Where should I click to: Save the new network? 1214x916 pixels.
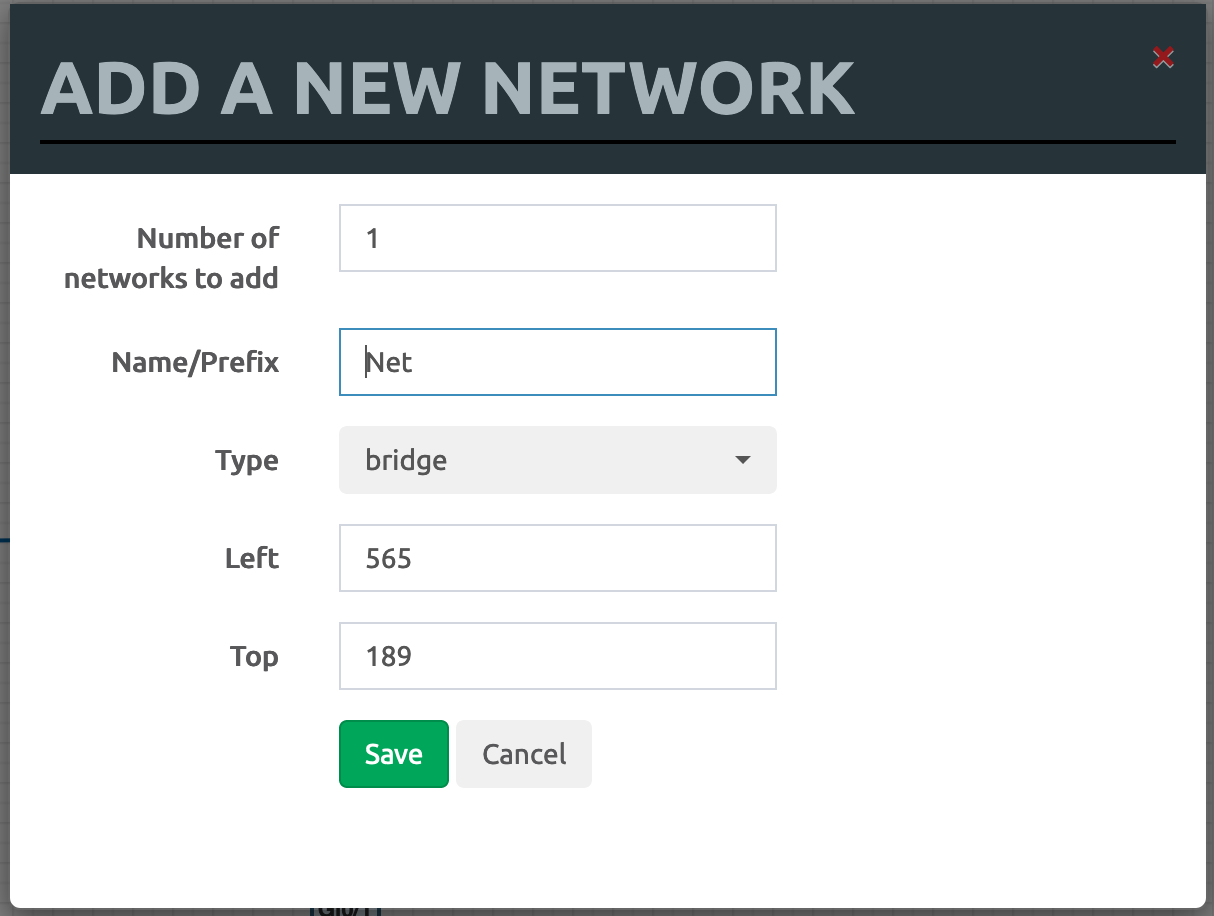pyautogui.click(x=393, y=754)
